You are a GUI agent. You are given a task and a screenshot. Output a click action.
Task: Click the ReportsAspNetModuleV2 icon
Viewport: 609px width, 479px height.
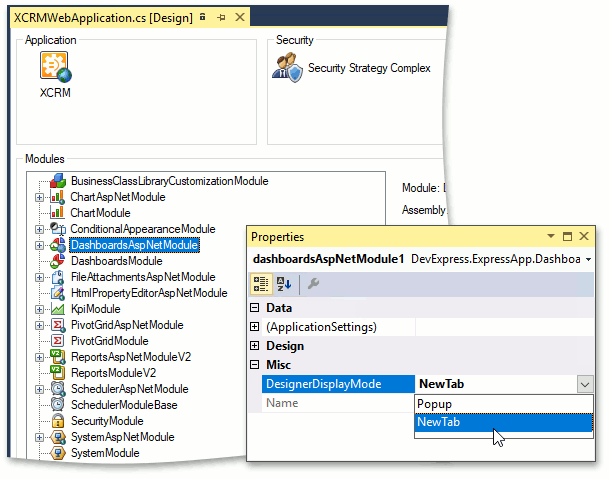58,357
